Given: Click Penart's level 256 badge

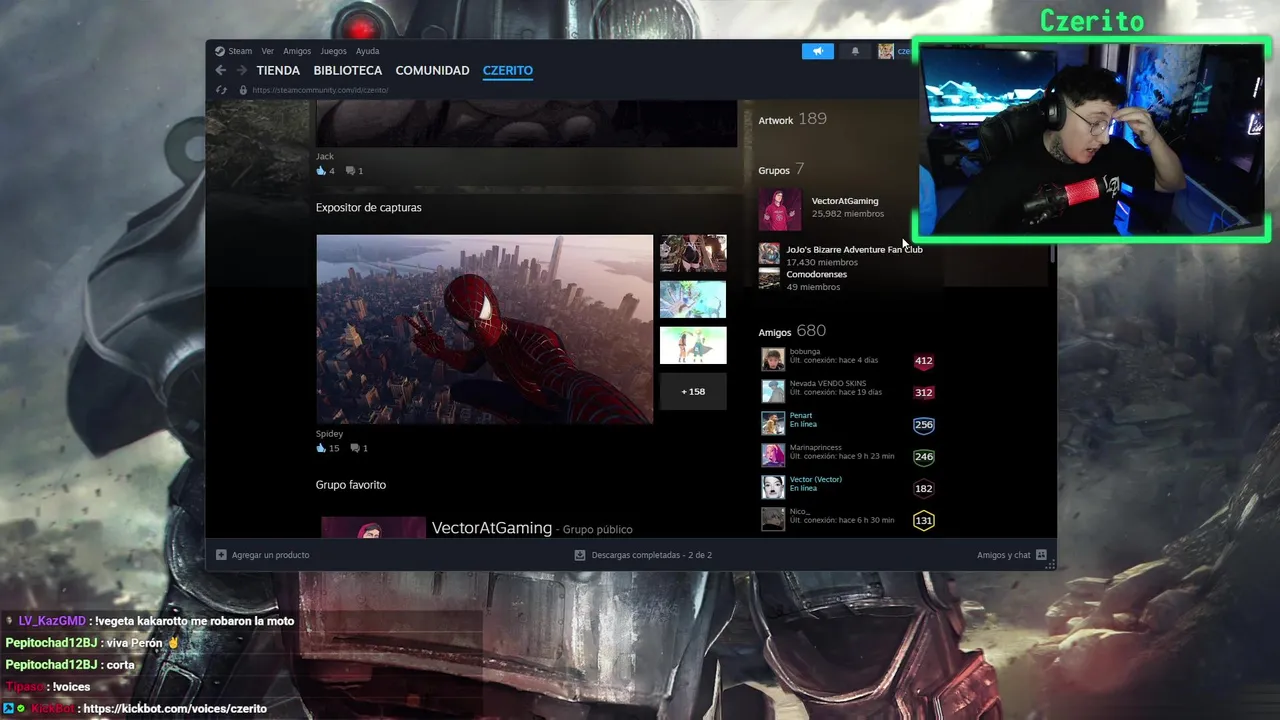Looking at the screenshot, I should (x=923, y=425).
